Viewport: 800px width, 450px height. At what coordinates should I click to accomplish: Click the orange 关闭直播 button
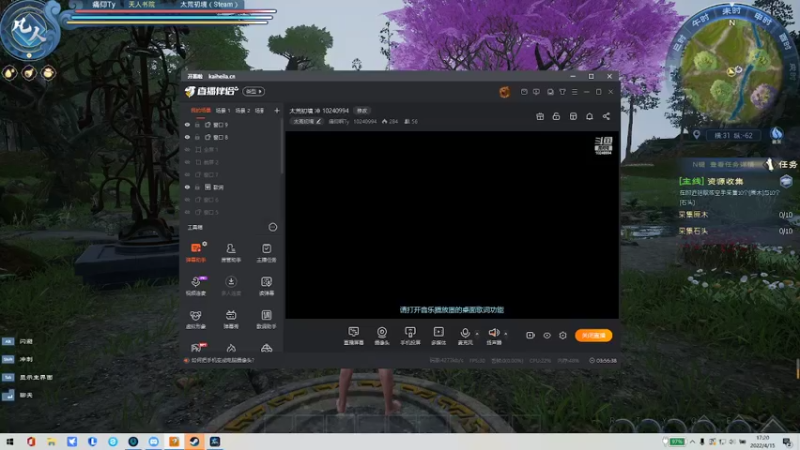click(x=593, y=335)
